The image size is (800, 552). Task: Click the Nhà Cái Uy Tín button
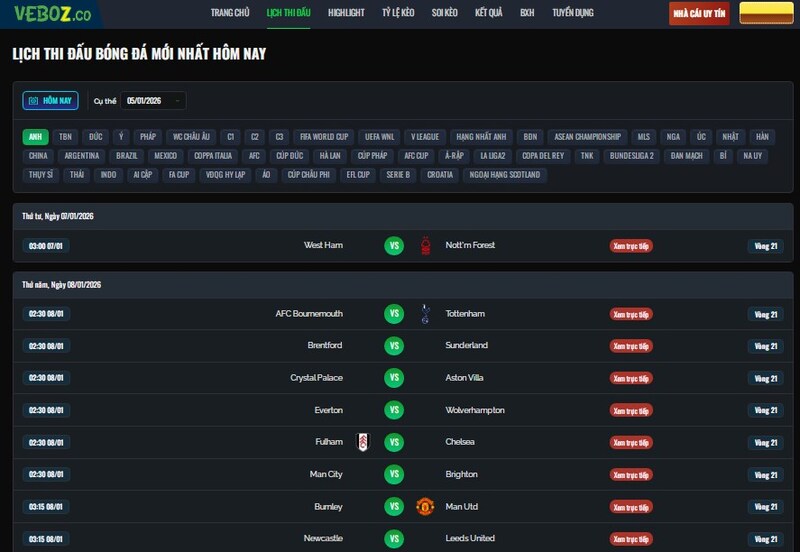point(699,14)
